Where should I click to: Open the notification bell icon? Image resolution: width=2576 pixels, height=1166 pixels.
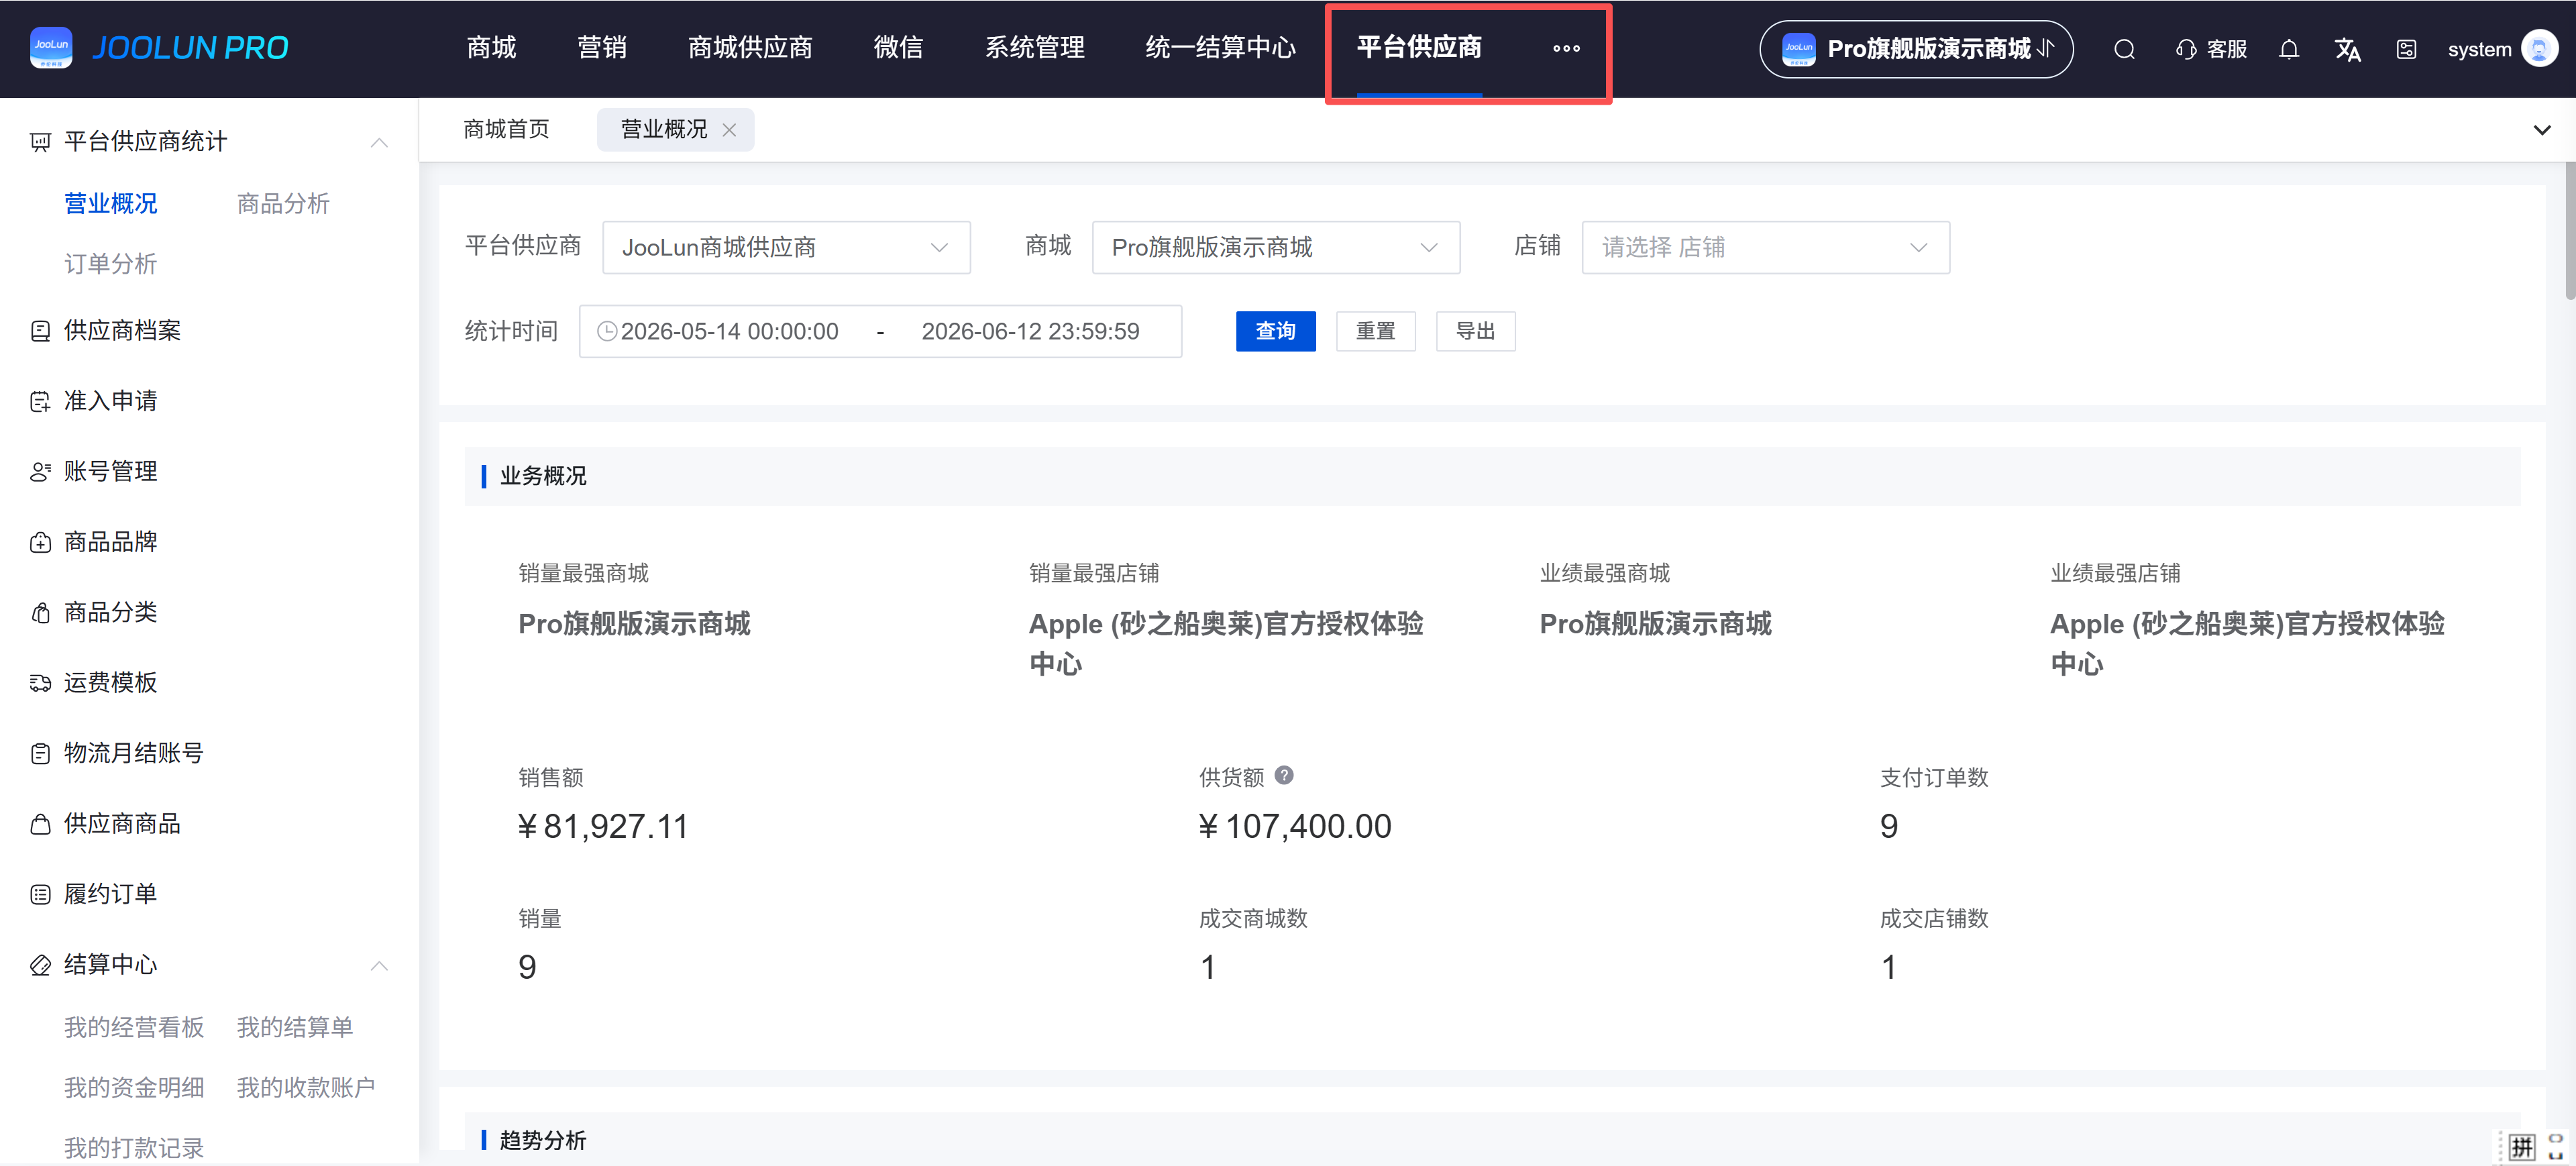(x=2289, y=49)
